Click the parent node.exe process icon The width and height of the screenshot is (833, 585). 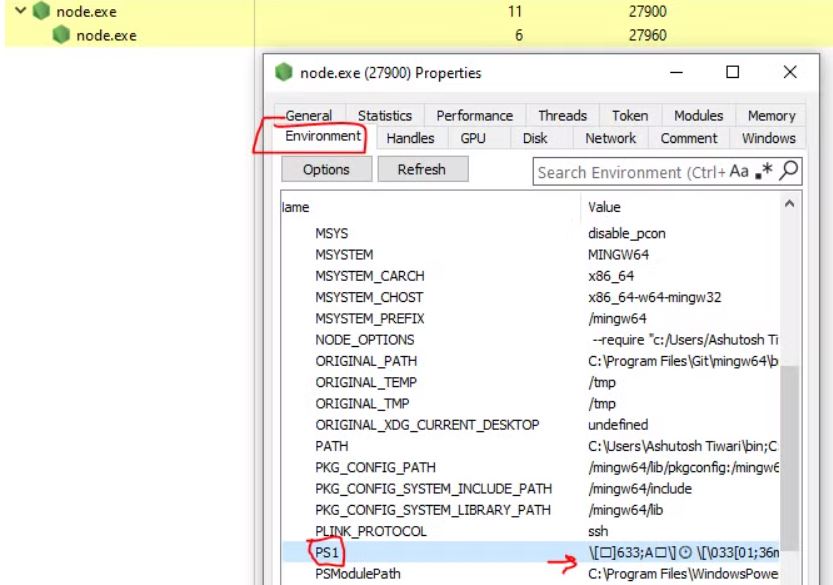41,13
